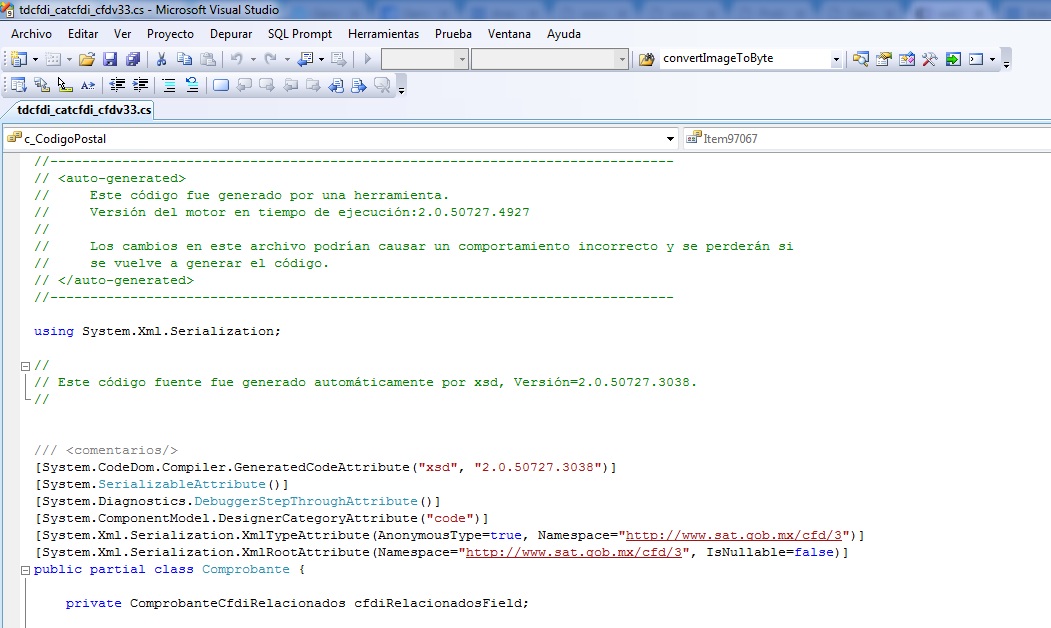
Task: Open the Herramientas menu
Action: [x=383, y=34]
